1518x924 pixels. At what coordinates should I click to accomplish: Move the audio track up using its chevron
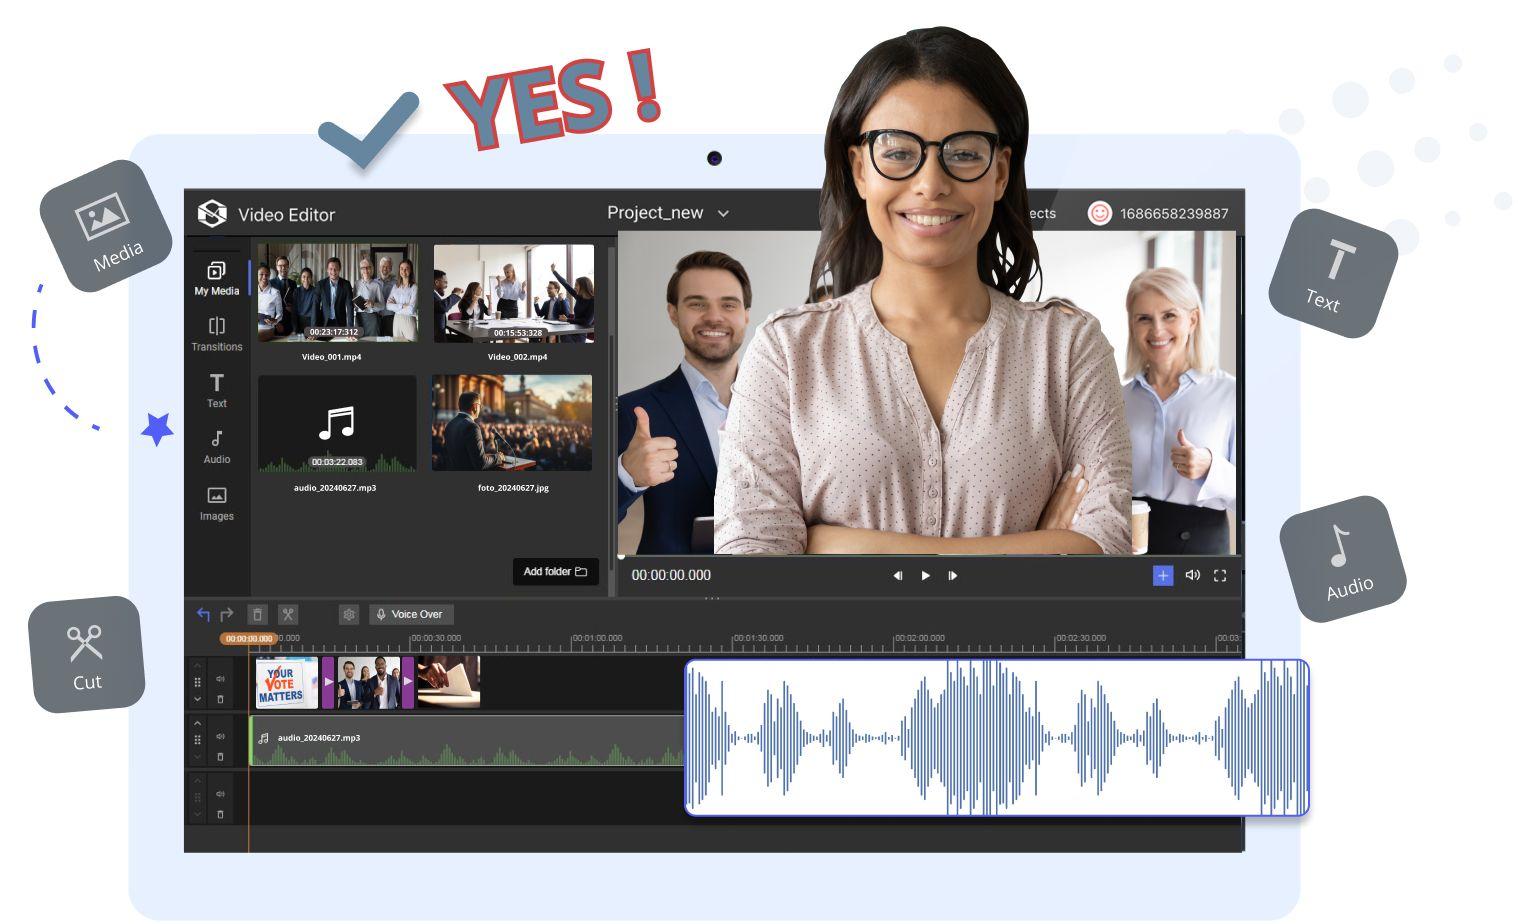[x=198, y=723]
